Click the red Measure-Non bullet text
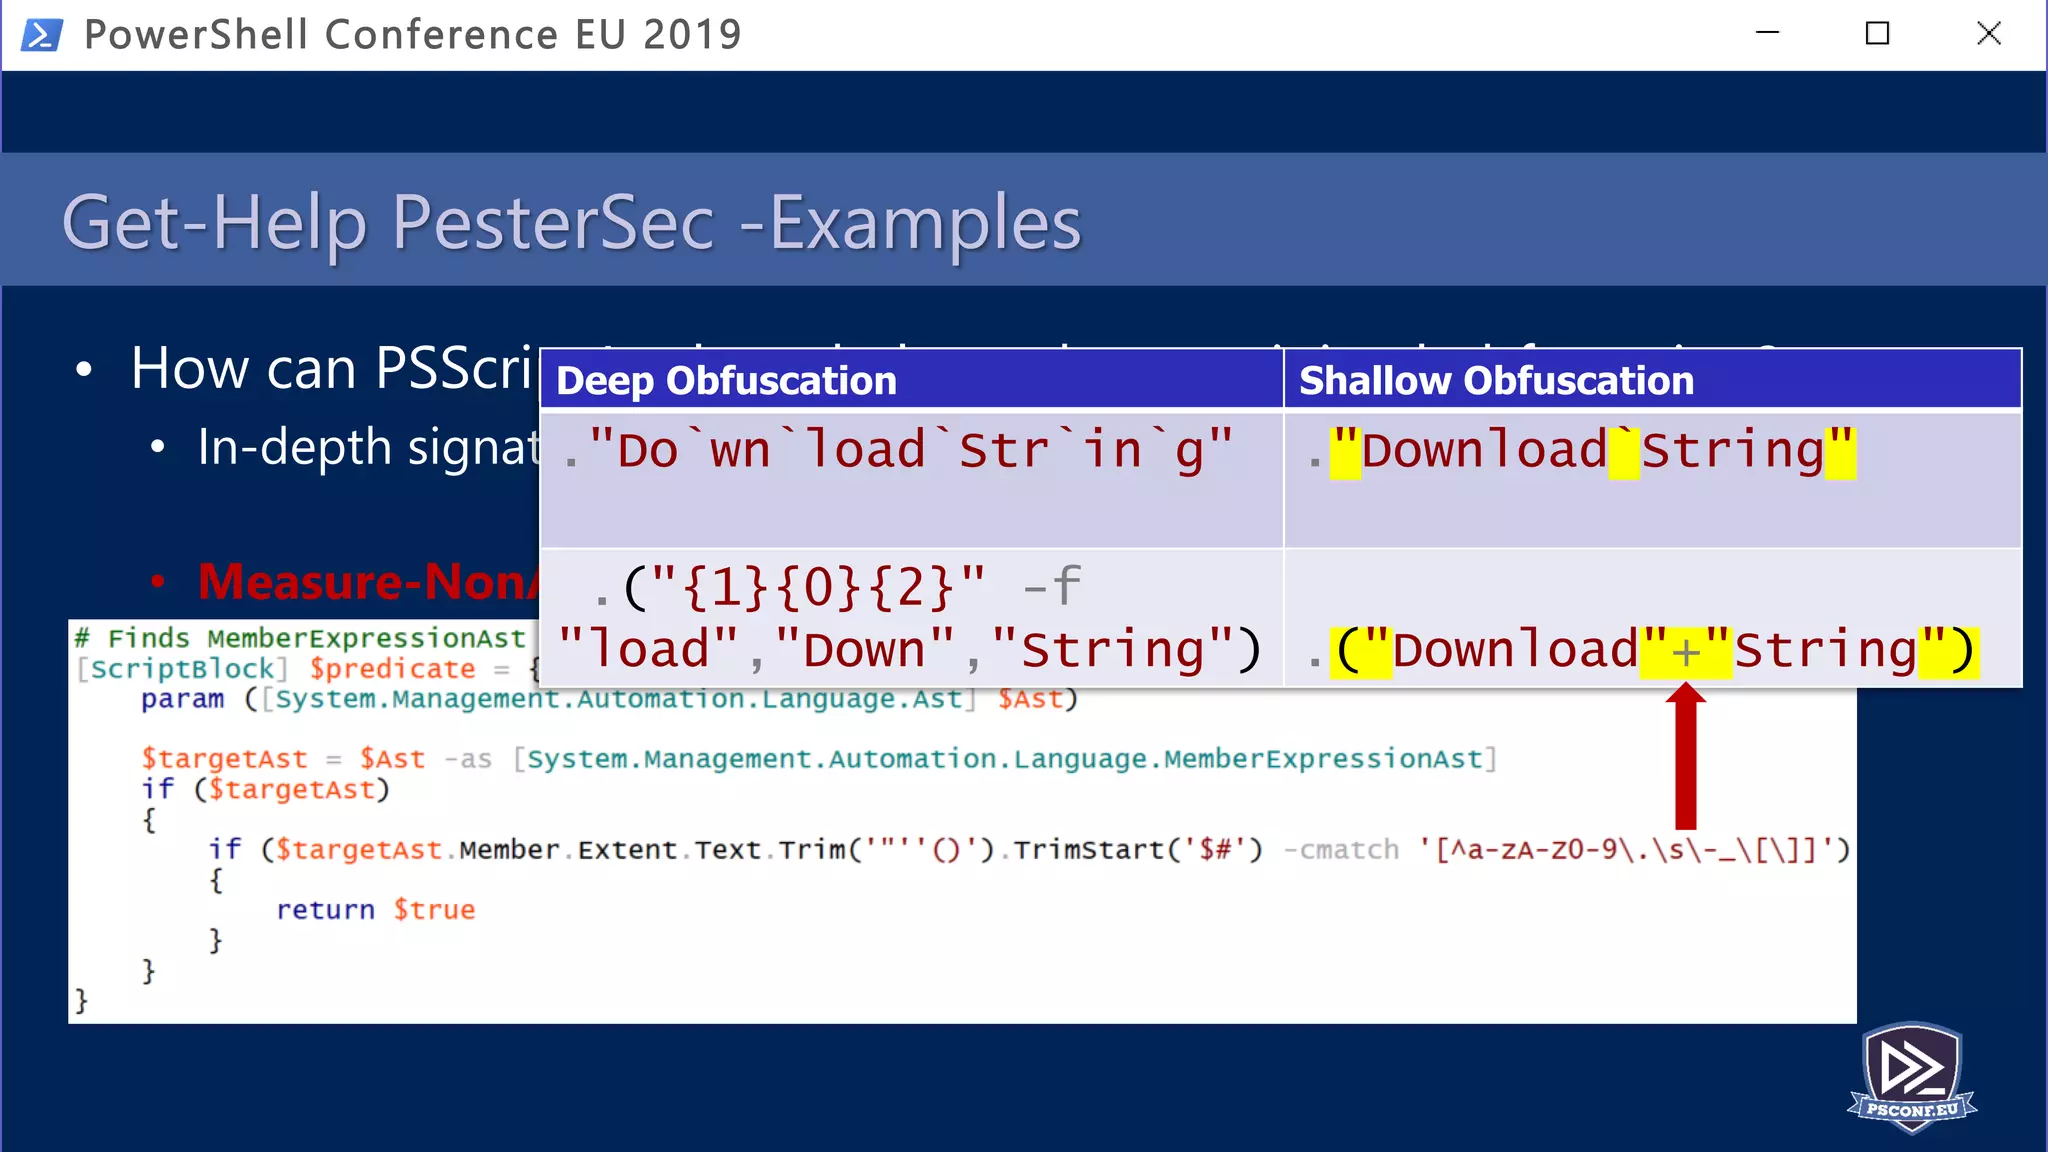Viewport: 2048px width, 1152px height. coord(368,582)
